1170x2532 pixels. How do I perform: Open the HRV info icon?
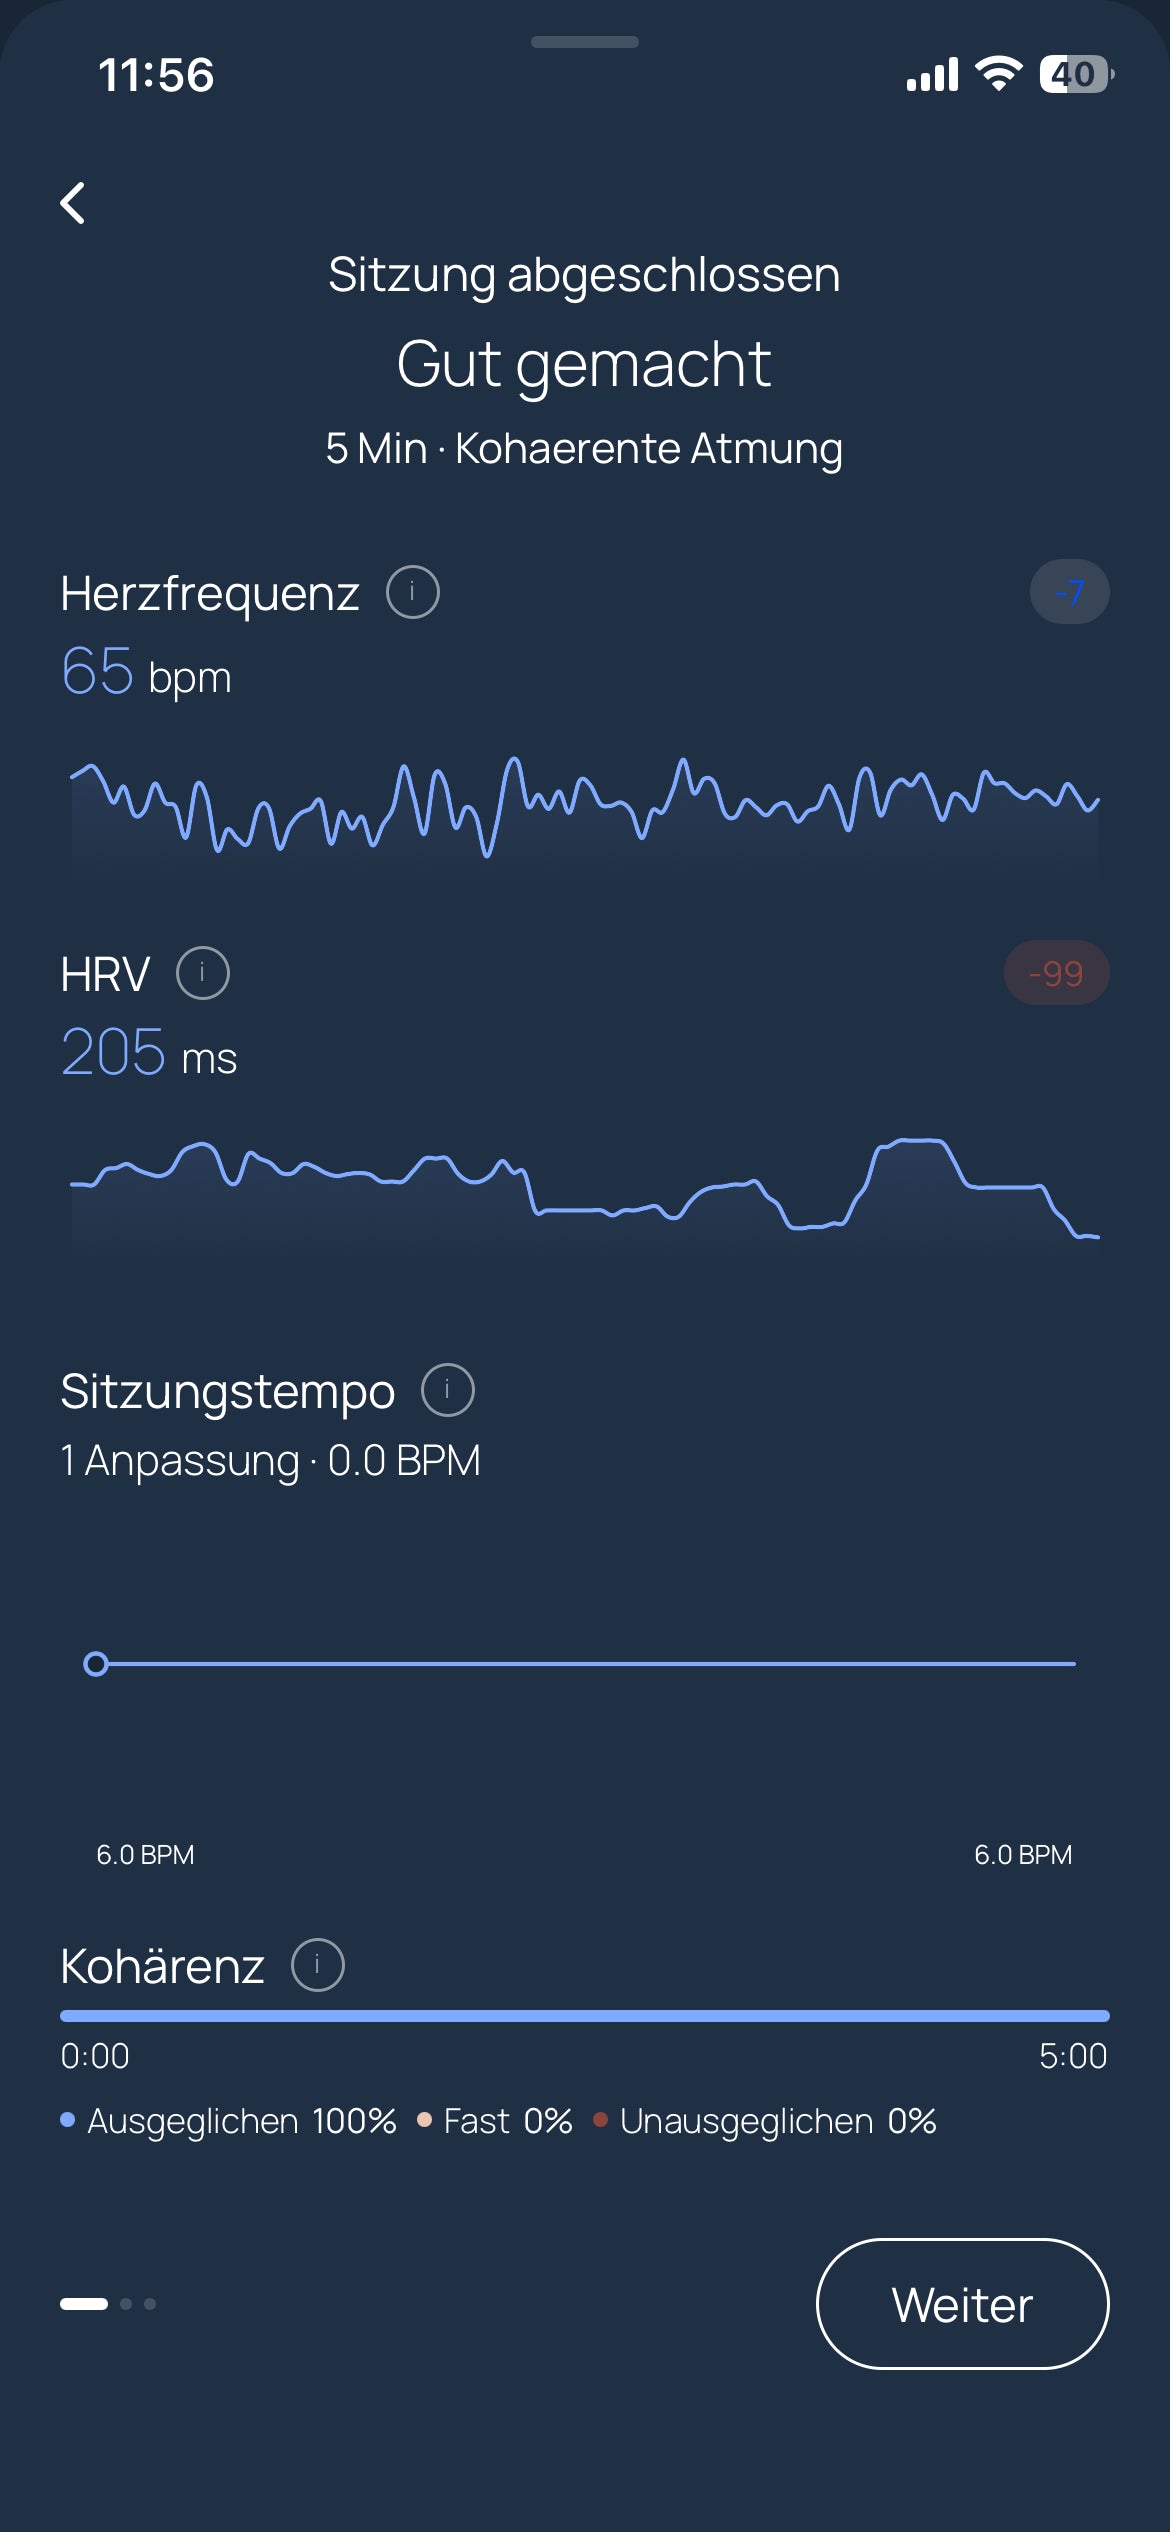203,973
